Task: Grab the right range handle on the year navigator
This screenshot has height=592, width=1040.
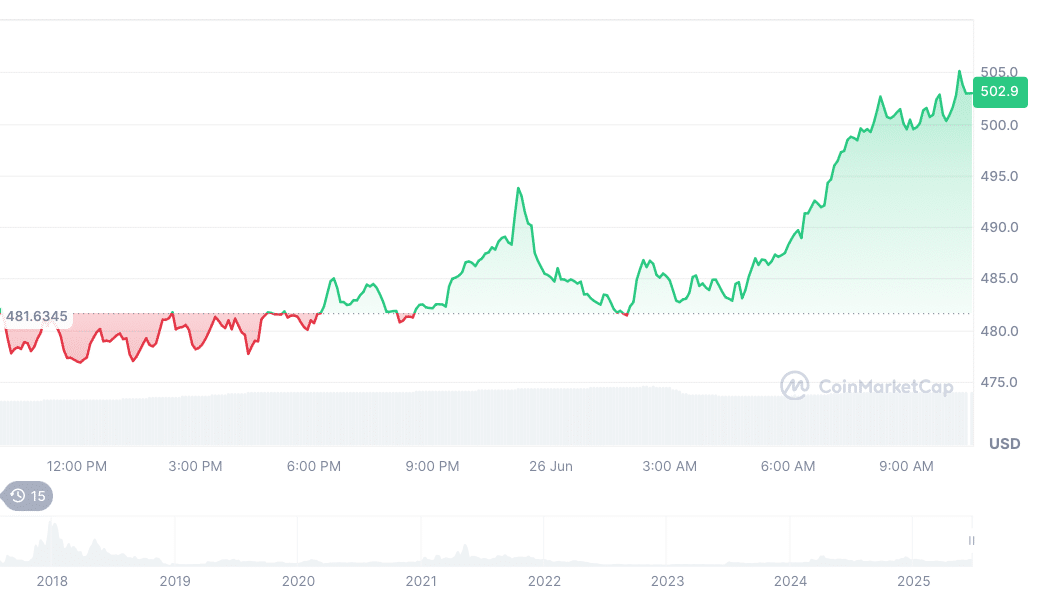Action: coord(971,540)
